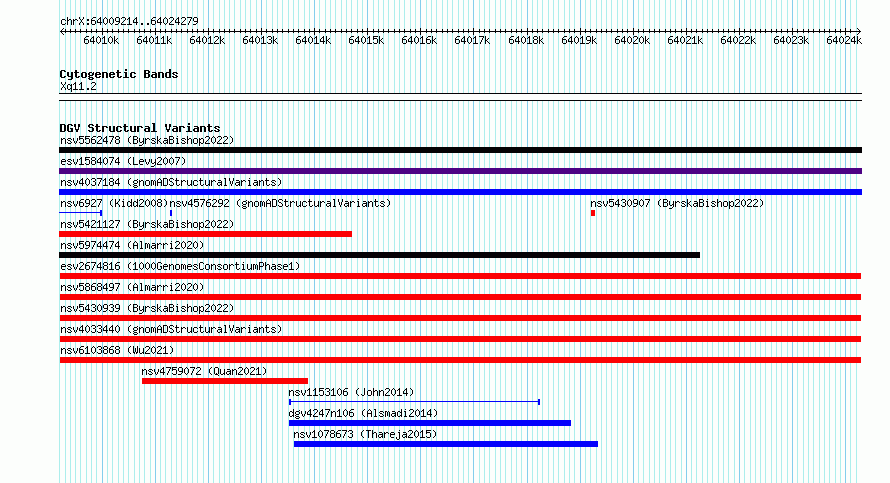Image resolution: width=890 pixels, height=483 pixels.
Task: Select the blue nsv4037184 variant bar
Action: point(460,192)
